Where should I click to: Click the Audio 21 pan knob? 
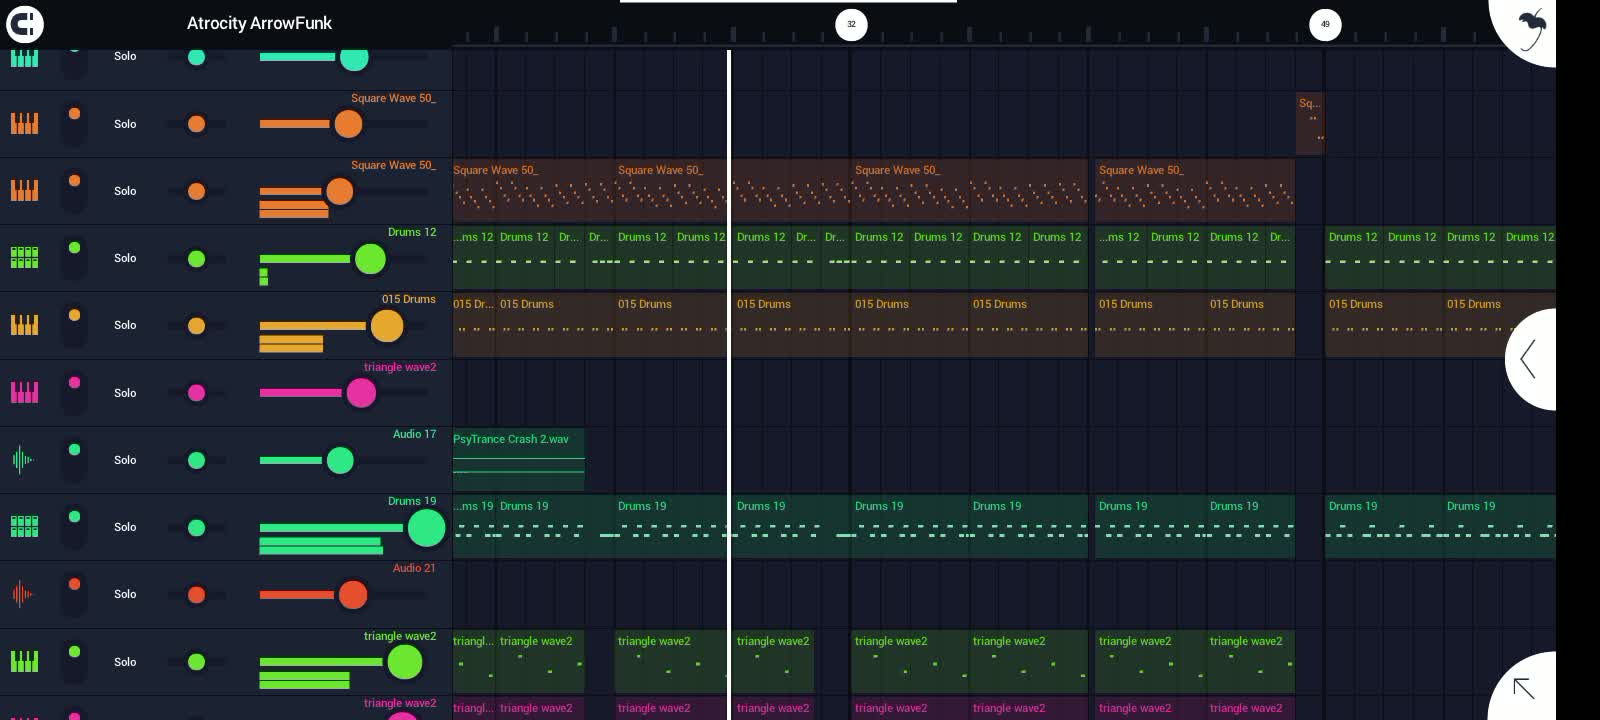[x=196, y=595]
